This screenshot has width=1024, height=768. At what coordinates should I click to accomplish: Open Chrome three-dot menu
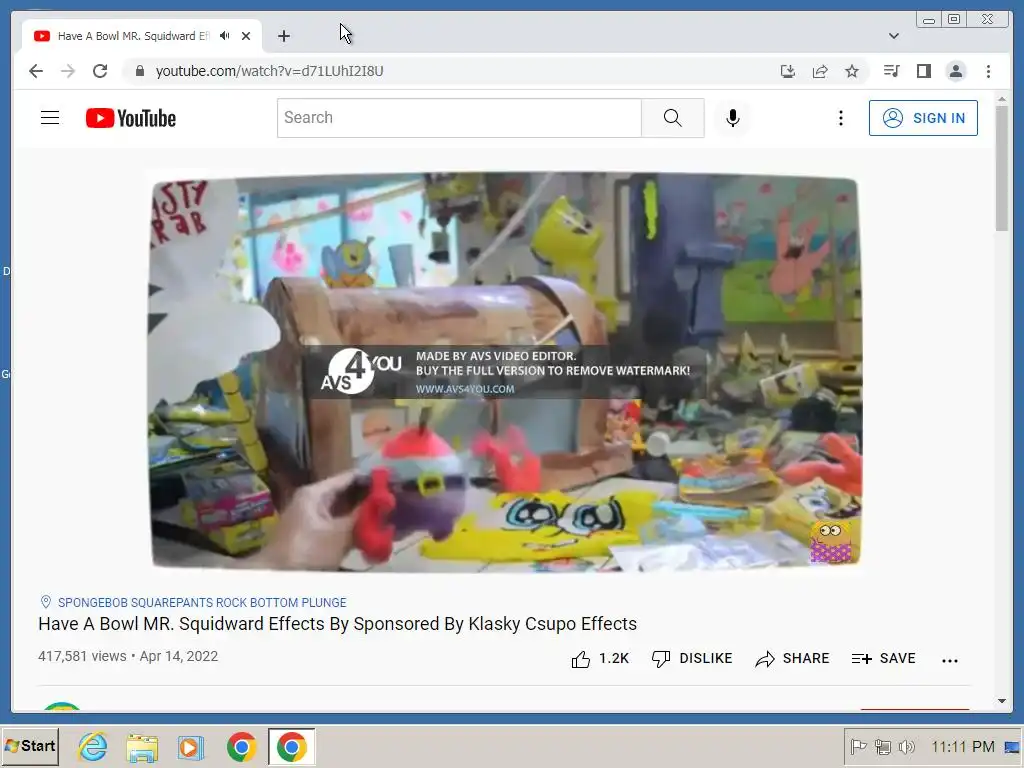click(x=988, y=71)
